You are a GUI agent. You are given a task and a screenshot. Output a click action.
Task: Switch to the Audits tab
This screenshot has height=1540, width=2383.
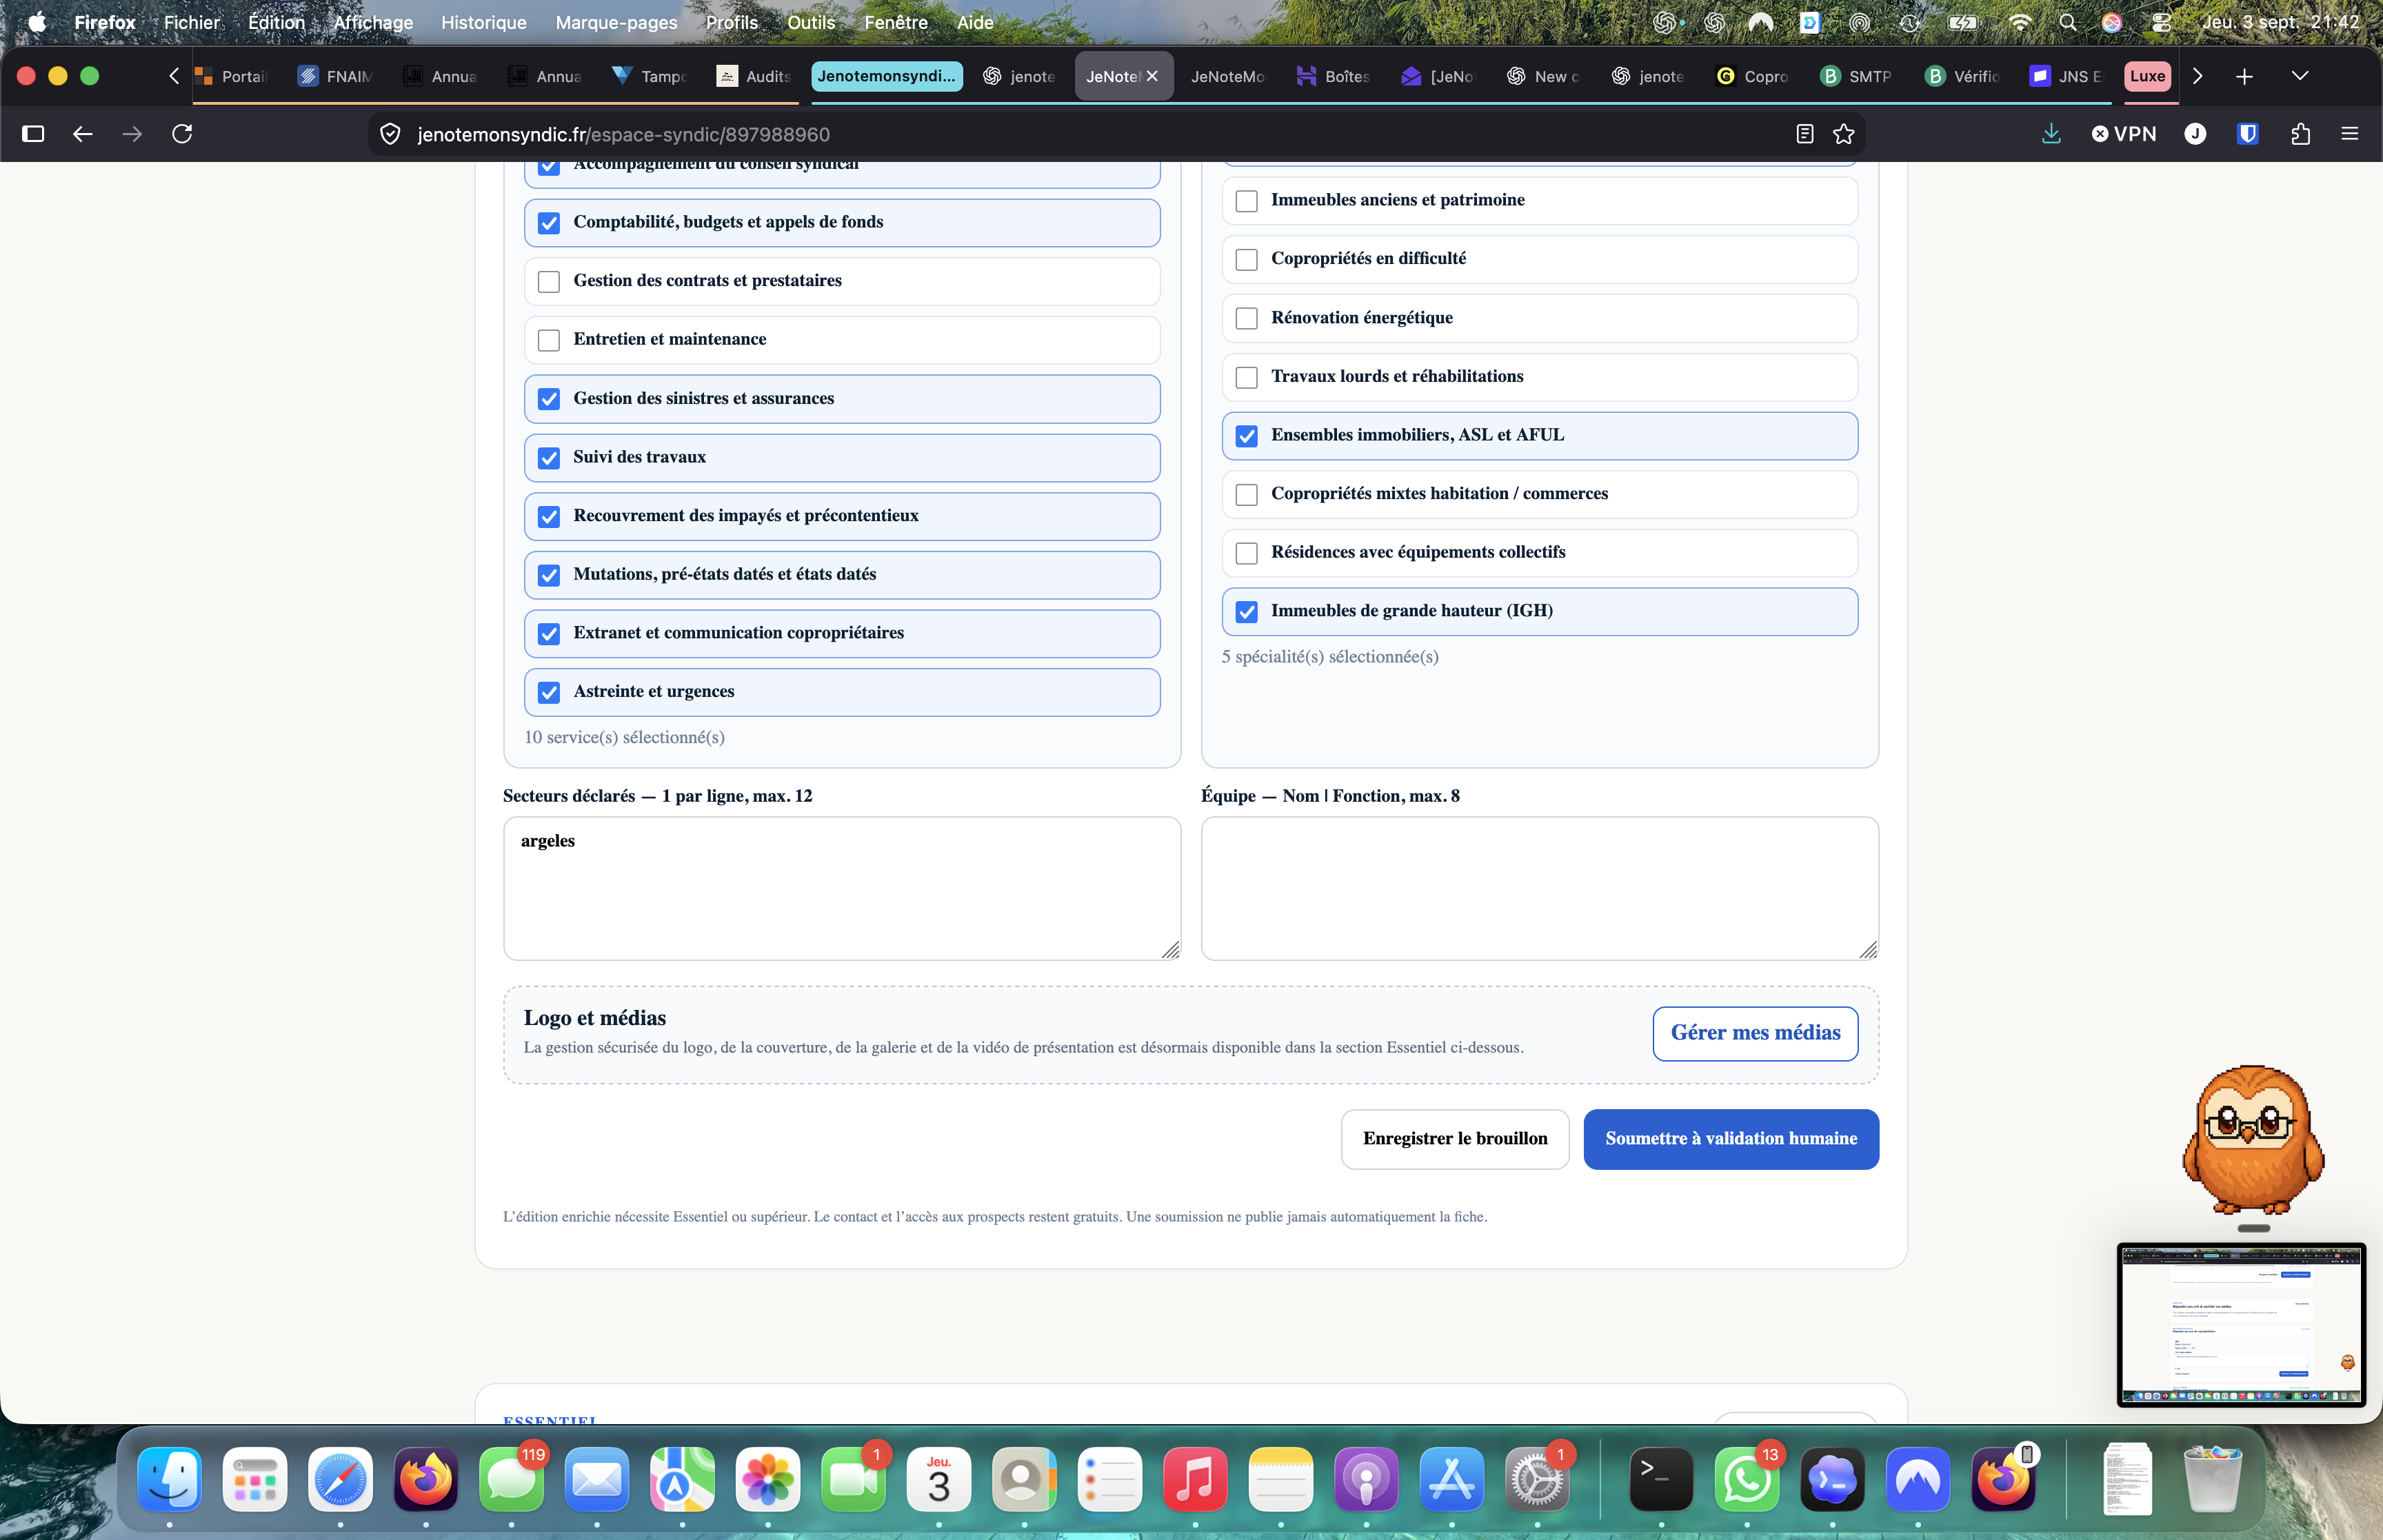coord(755,76)
